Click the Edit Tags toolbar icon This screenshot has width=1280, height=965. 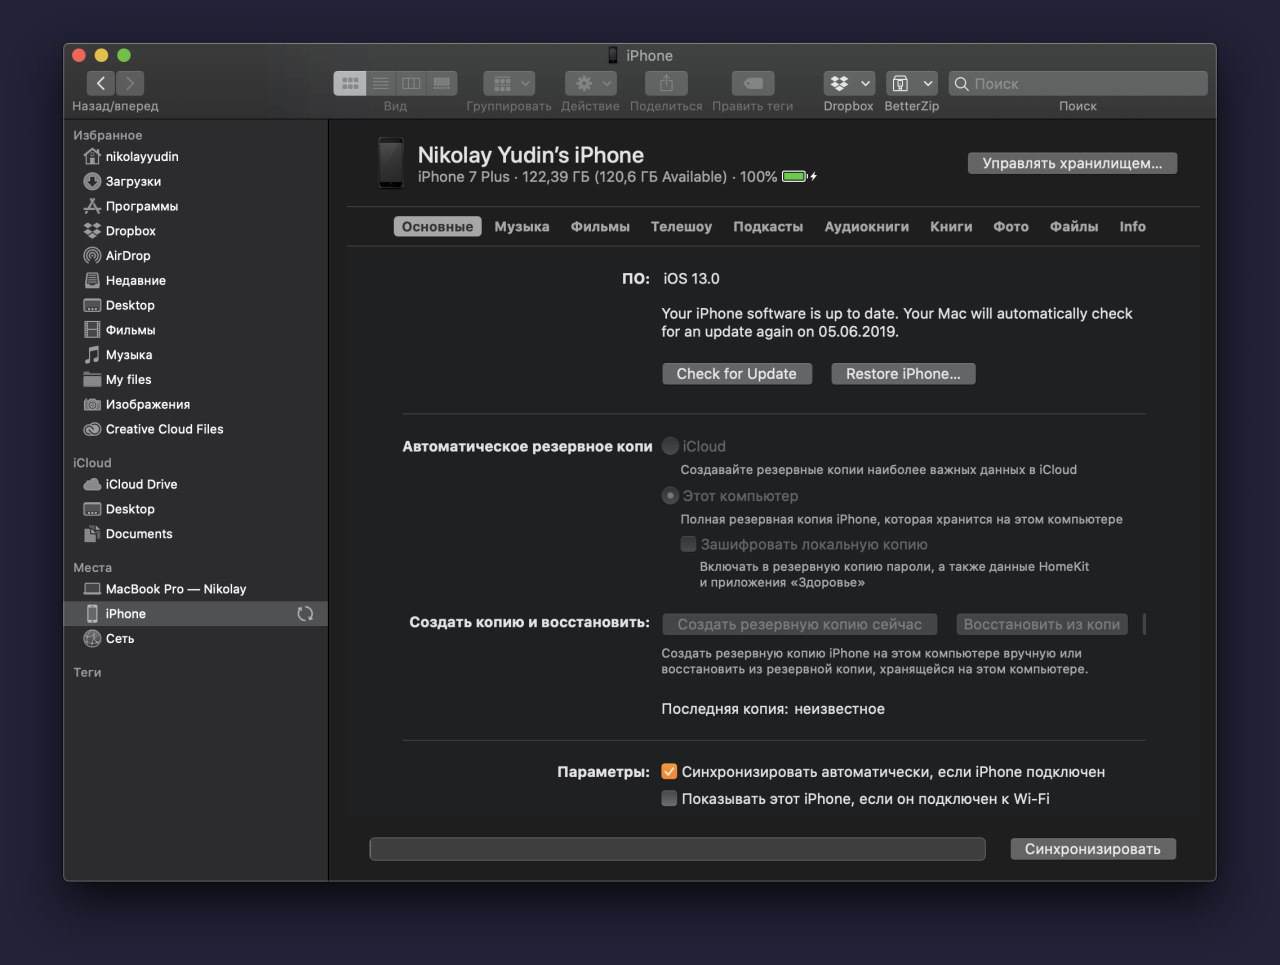(x=753, y=83)
